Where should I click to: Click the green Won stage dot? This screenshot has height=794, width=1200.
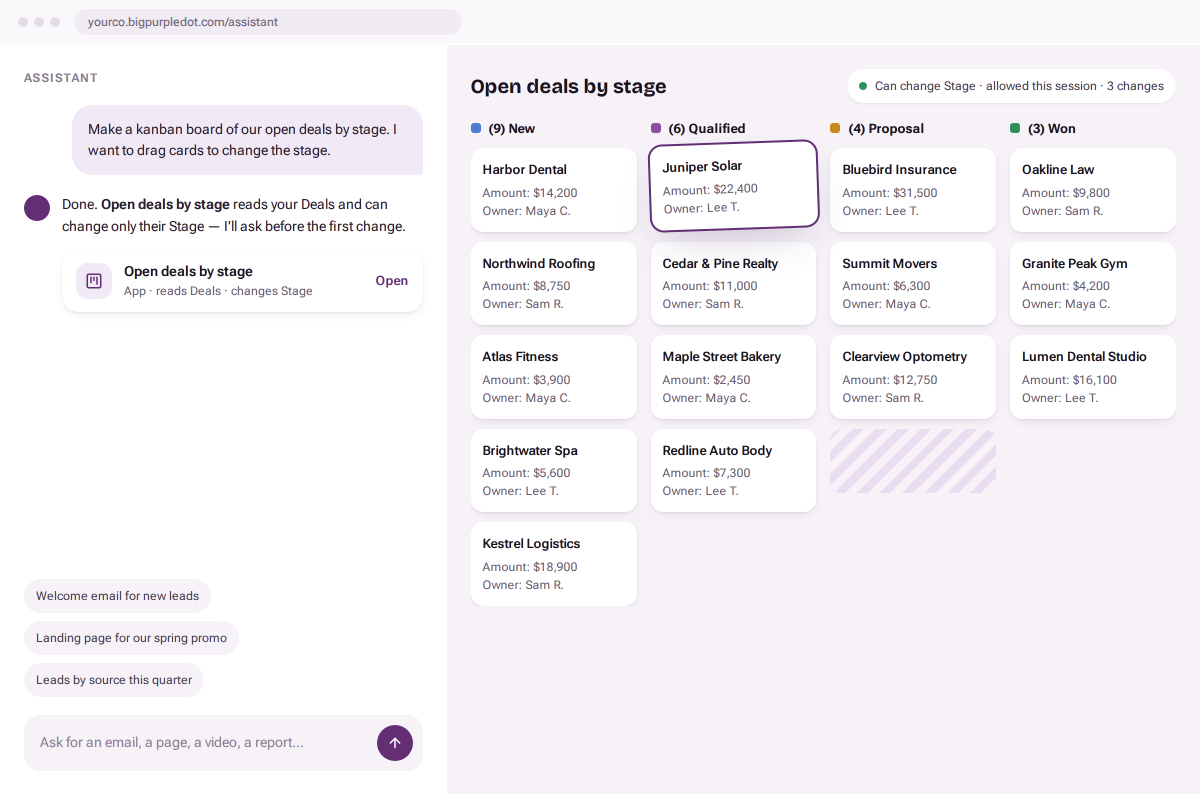pyautogui.click(x=1015, y=128)
